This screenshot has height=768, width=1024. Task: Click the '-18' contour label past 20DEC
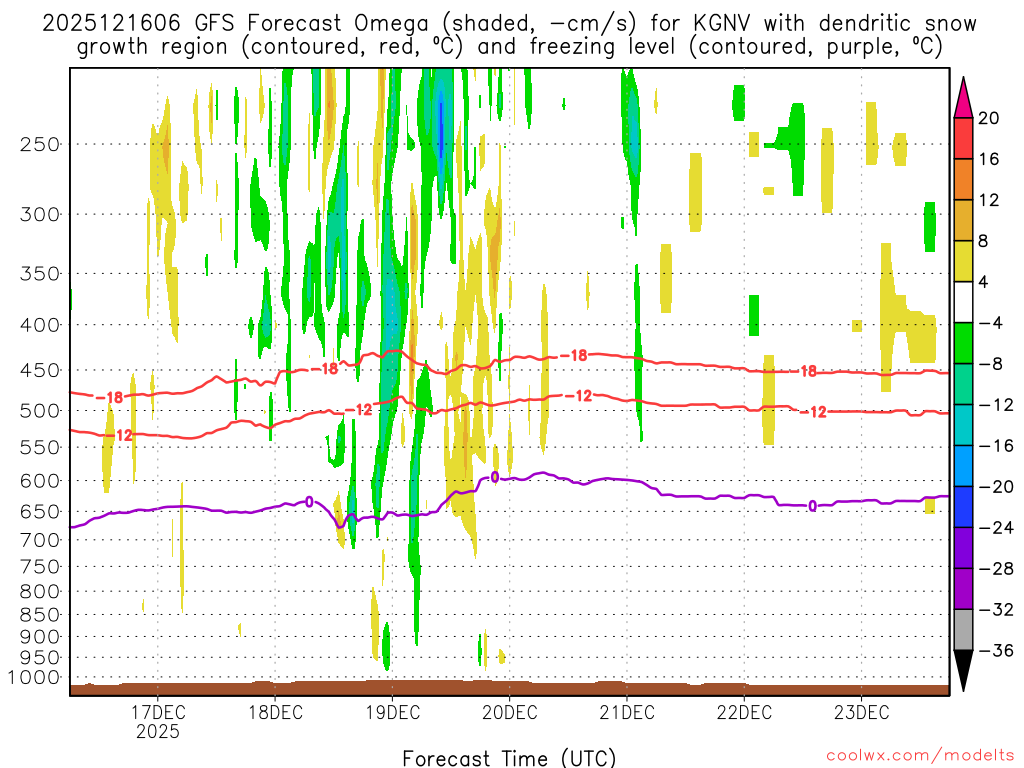click(x=574, y=356)
